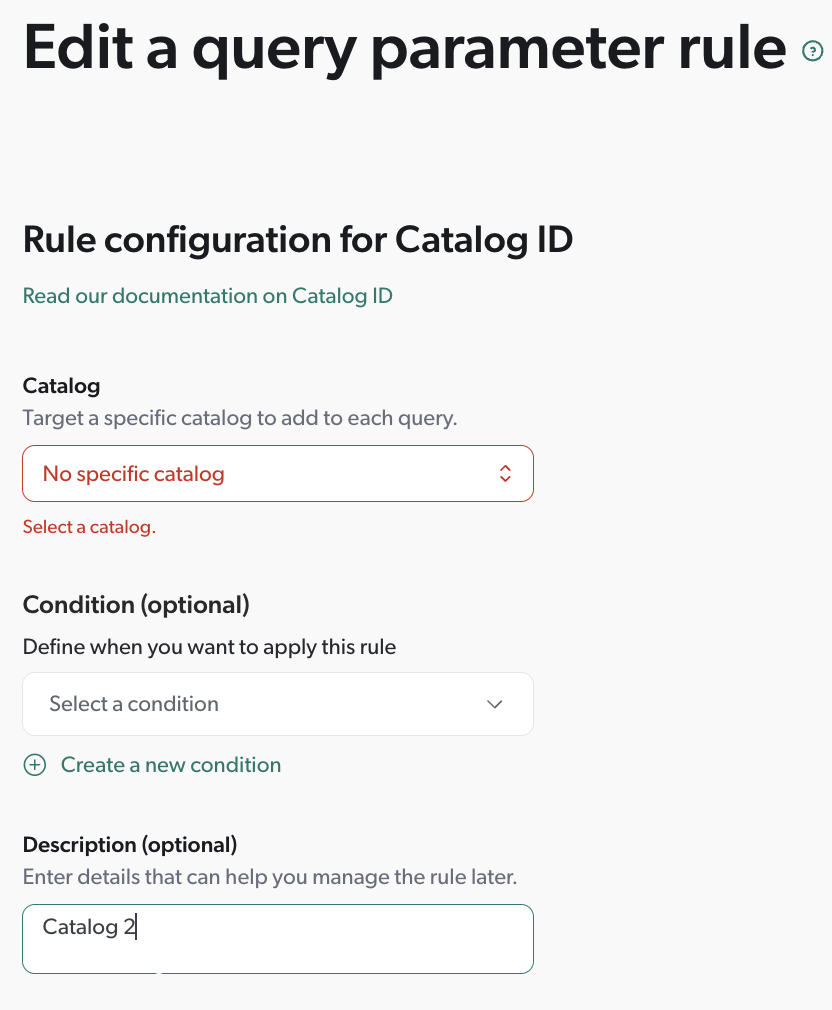This screenshot has width=832, height=1010.
Task: Click the Description optional label
Action: pyautogui.click(x=128, y=844)
